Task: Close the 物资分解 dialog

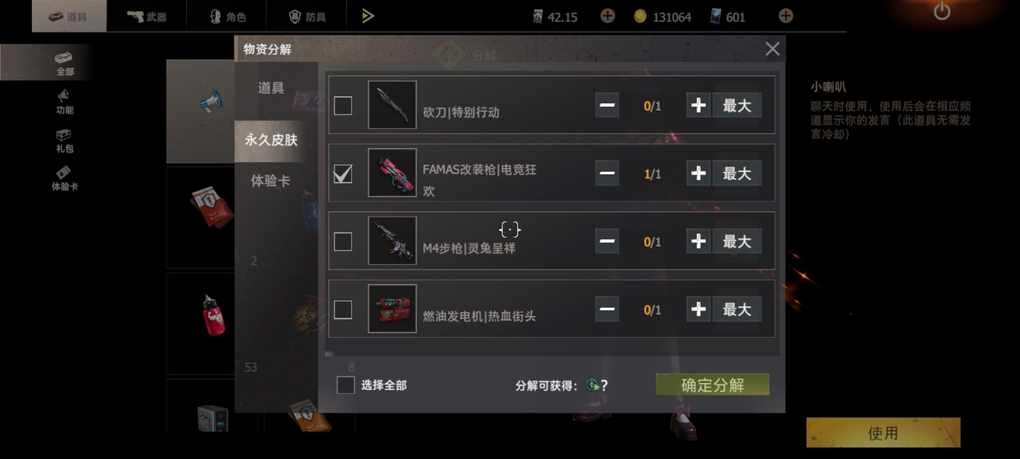Action: (772, 49)
